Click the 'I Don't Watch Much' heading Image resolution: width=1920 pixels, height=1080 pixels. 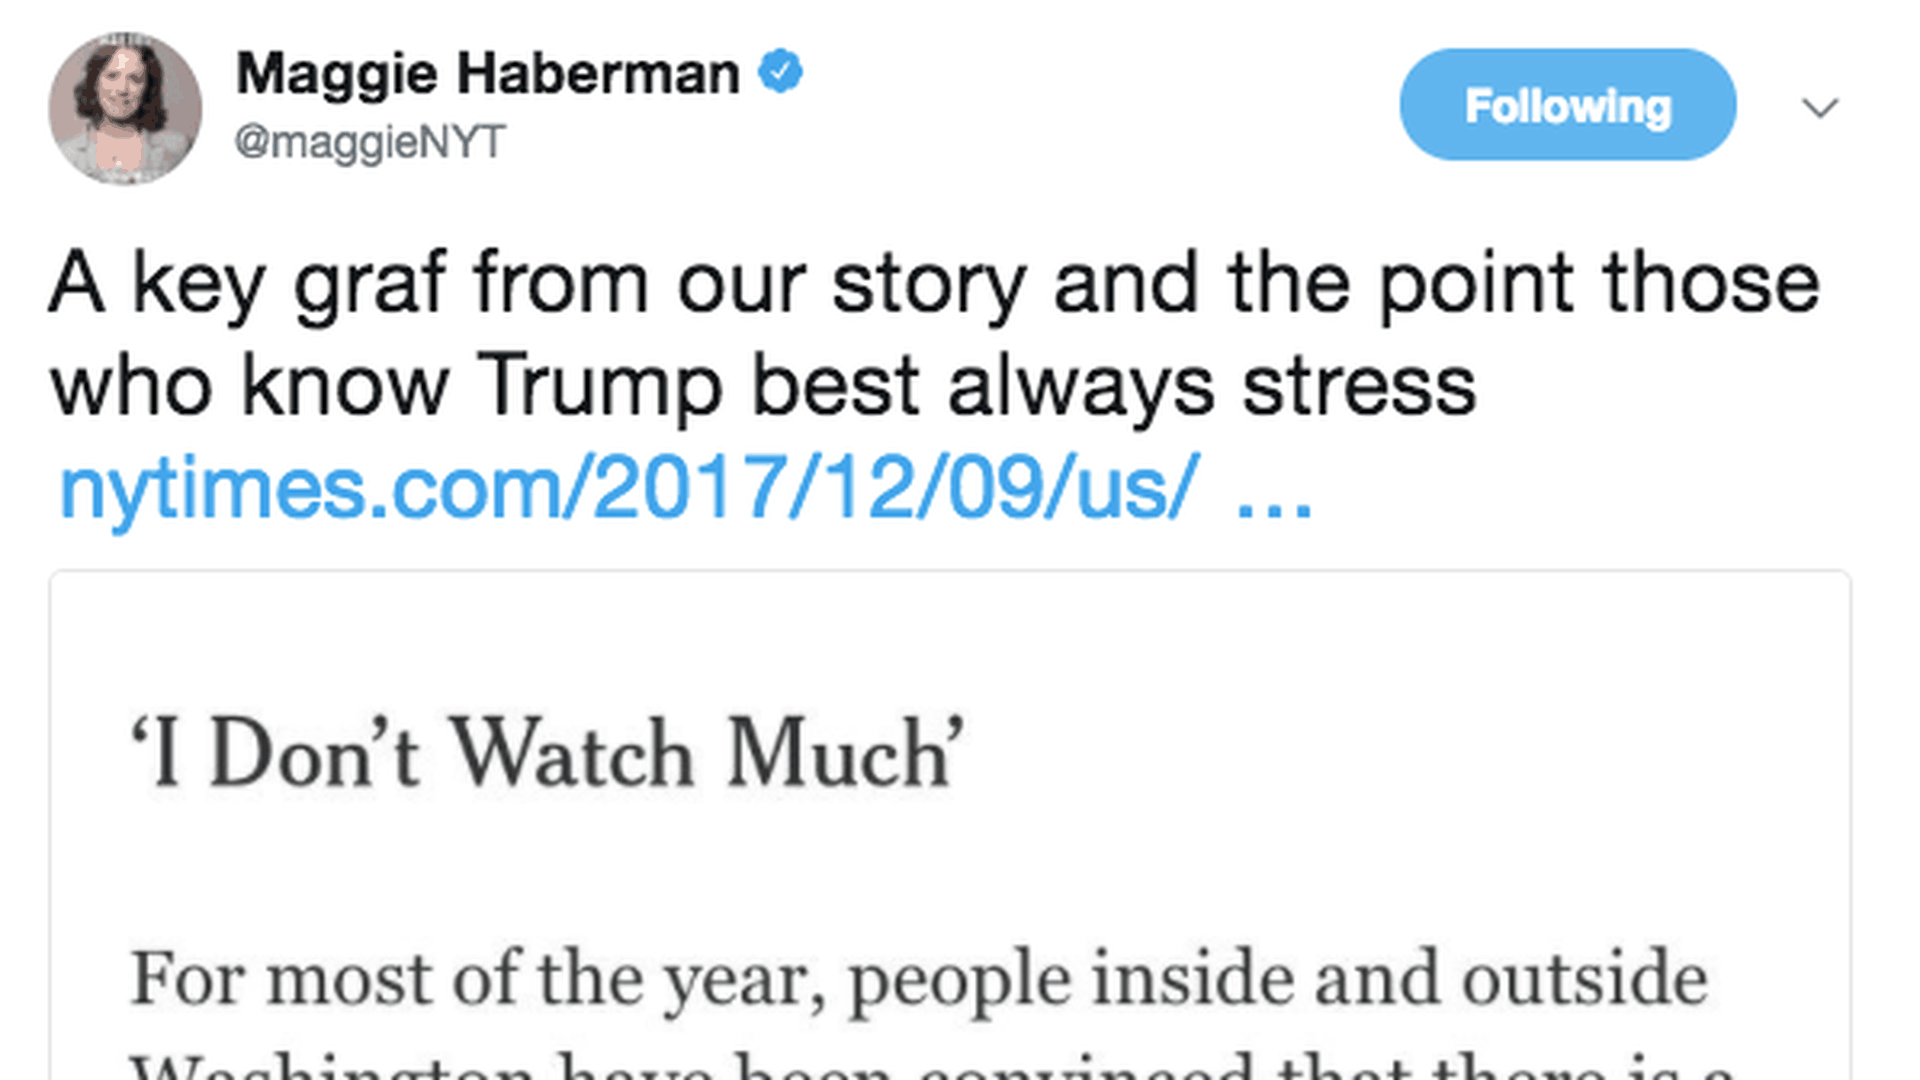coord(547,752)
